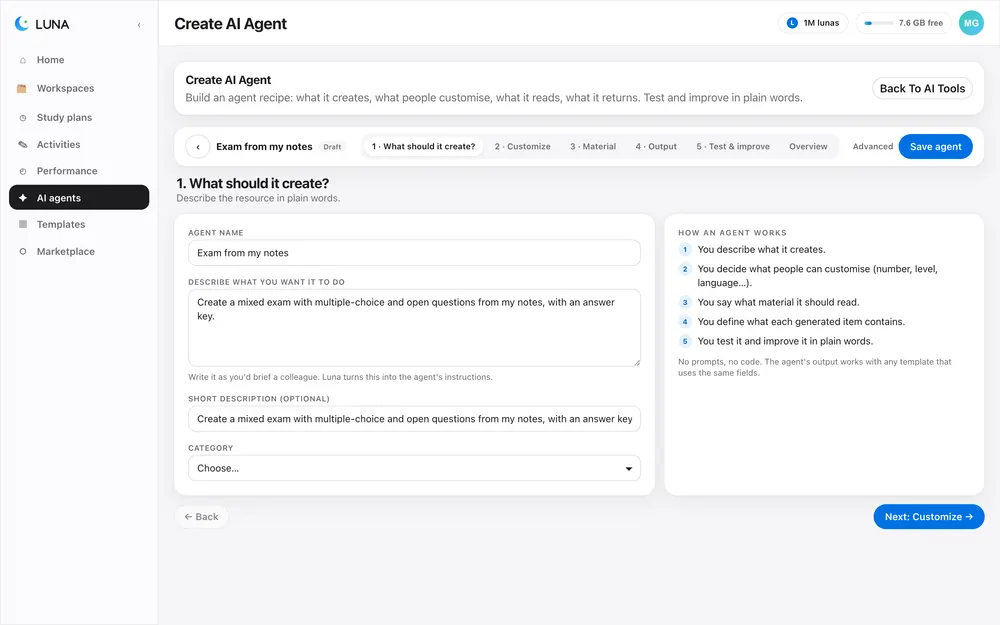The height and width of the screenshot is (625, 1000).
Task: Click step 1 number badge in how-it-works
Action: point(685,250)
